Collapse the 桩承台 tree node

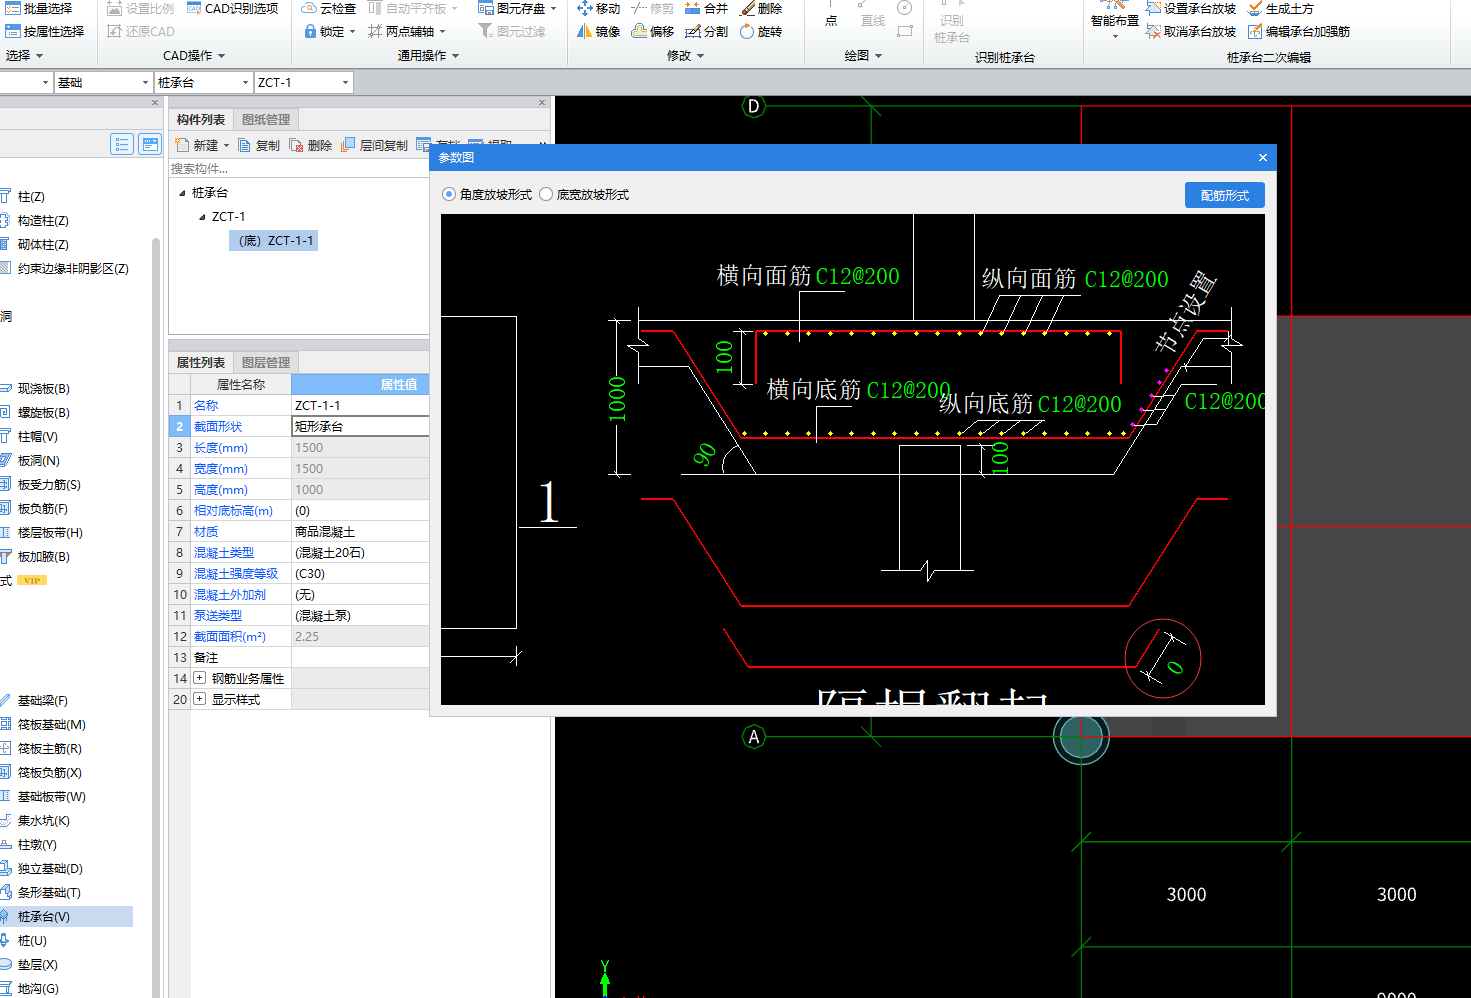[182, 193]
